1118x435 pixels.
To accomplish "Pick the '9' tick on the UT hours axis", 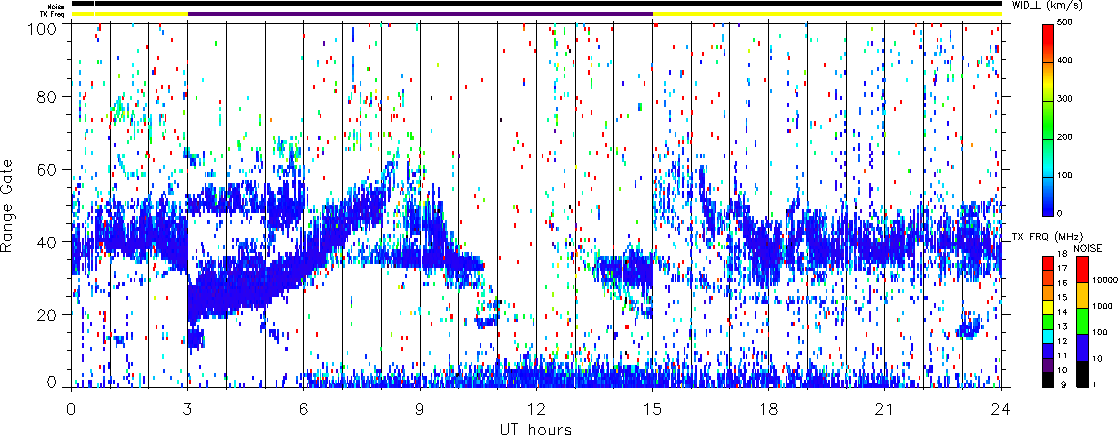I will [420, 410].
